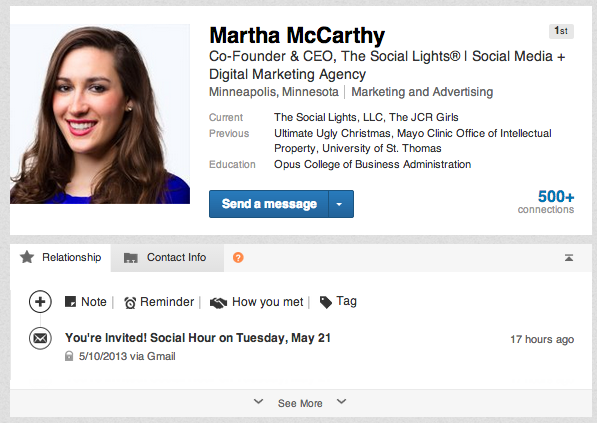Open the Social Hour invitation message
597x423 pixels.
click(x=198, y=338)
